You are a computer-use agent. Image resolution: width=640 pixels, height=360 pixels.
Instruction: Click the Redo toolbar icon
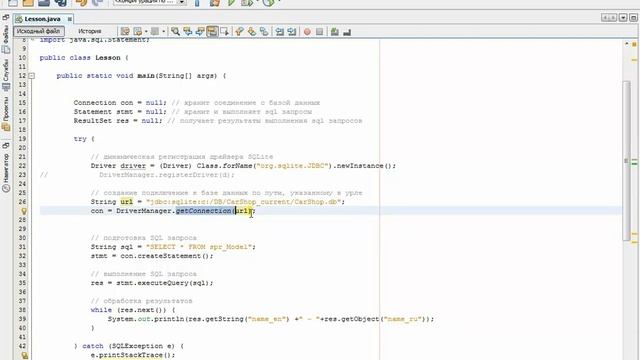97,2
